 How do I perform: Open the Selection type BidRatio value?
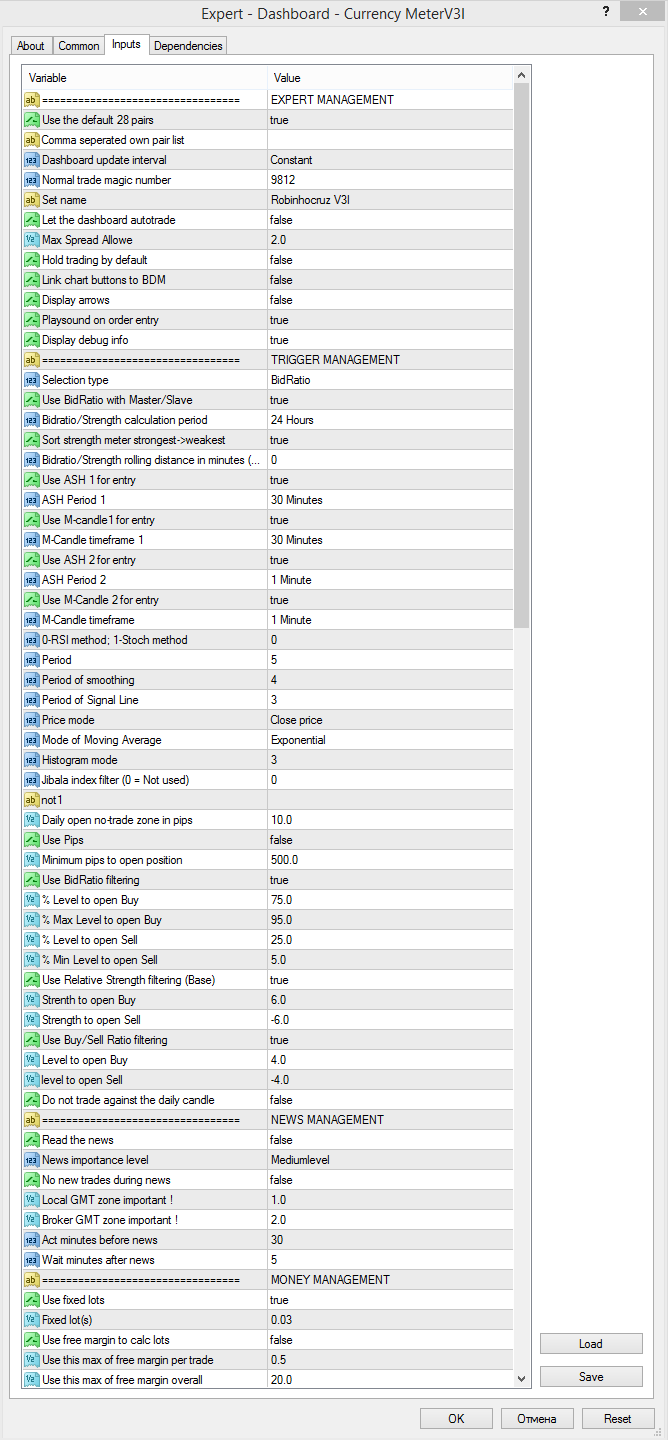coord(390,380)
